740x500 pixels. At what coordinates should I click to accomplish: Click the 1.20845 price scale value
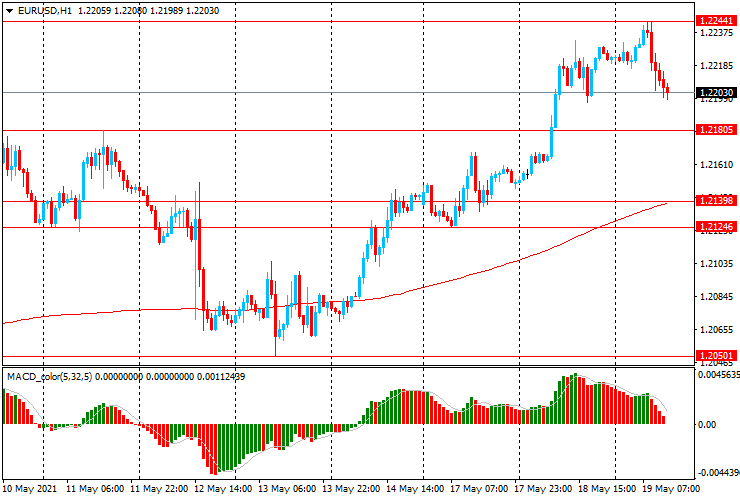coord(717,297)
